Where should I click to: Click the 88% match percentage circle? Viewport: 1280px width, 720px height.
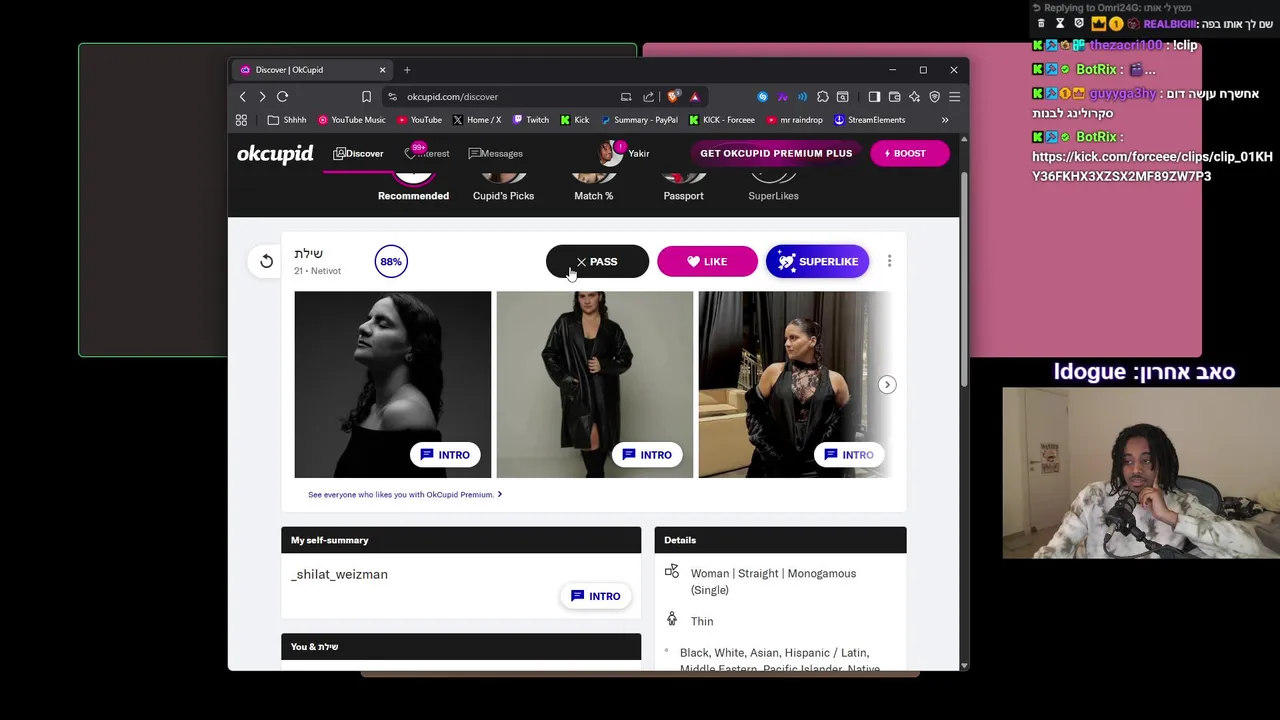tap(391, 262)
